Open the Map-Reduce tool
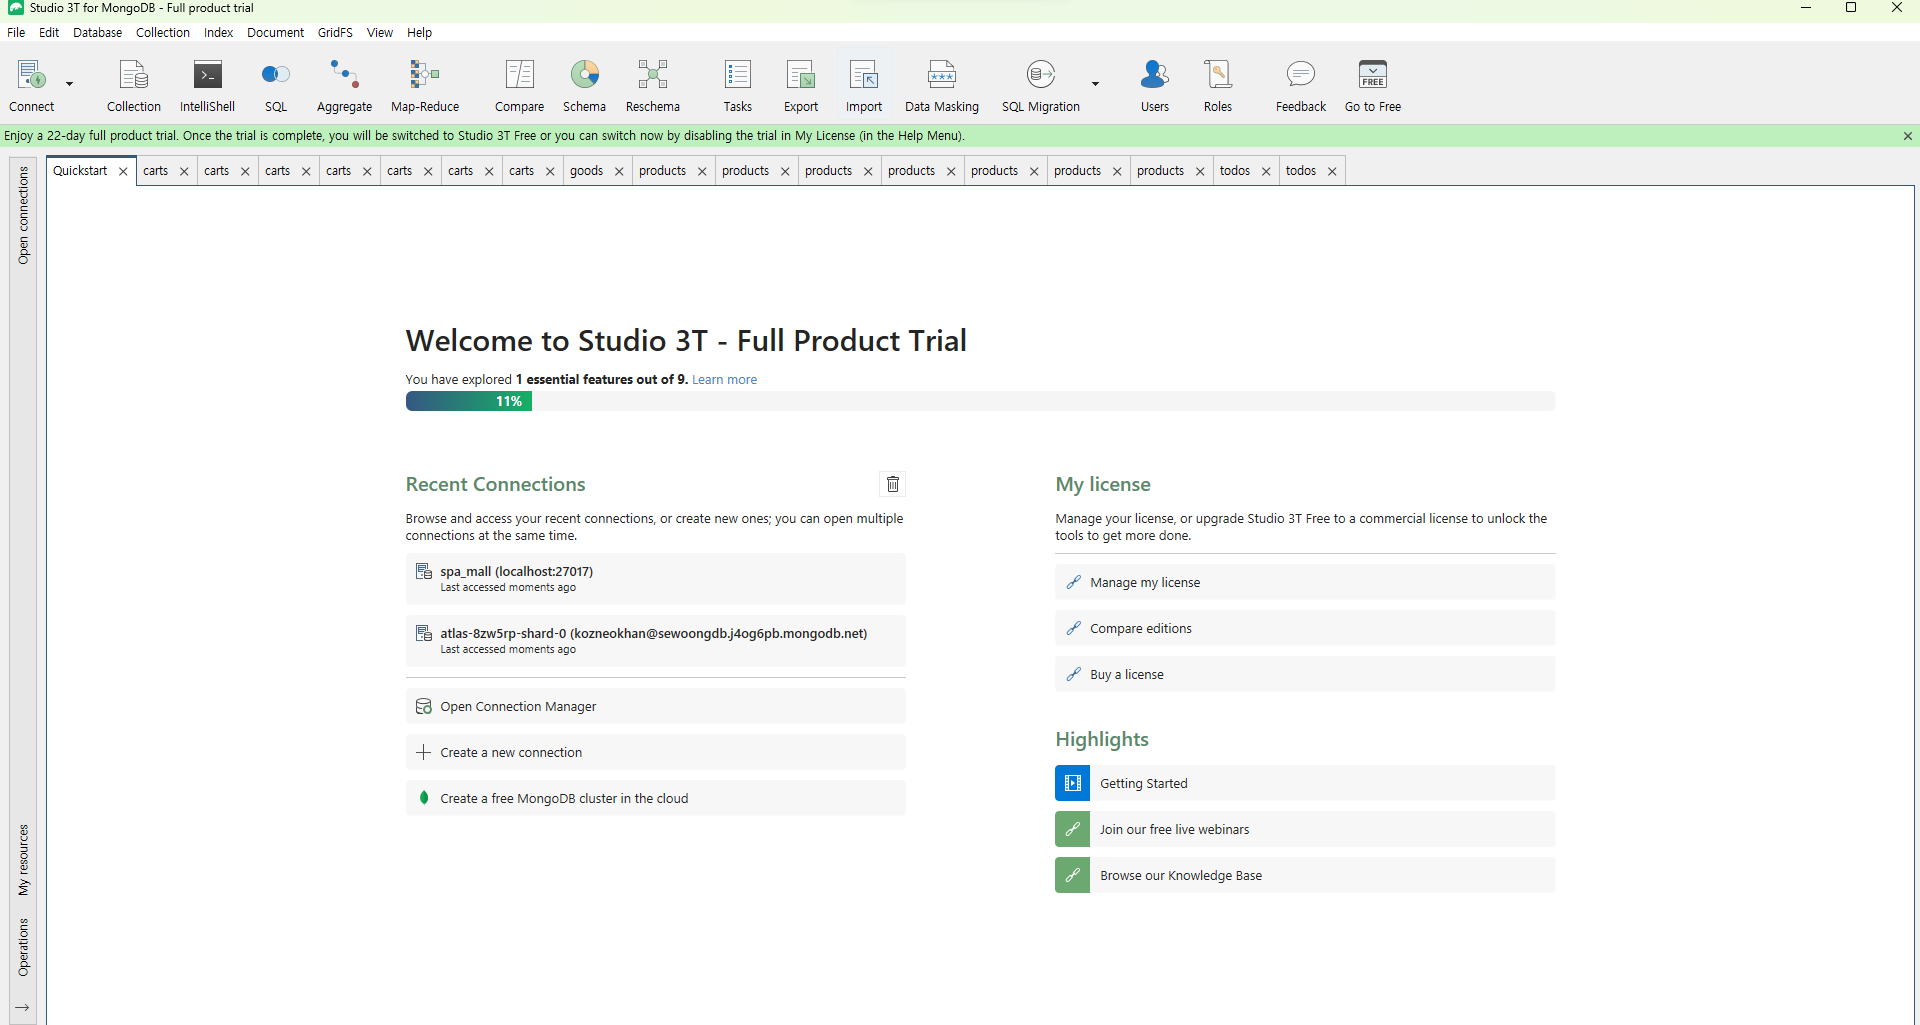 (x=425, y=84)
